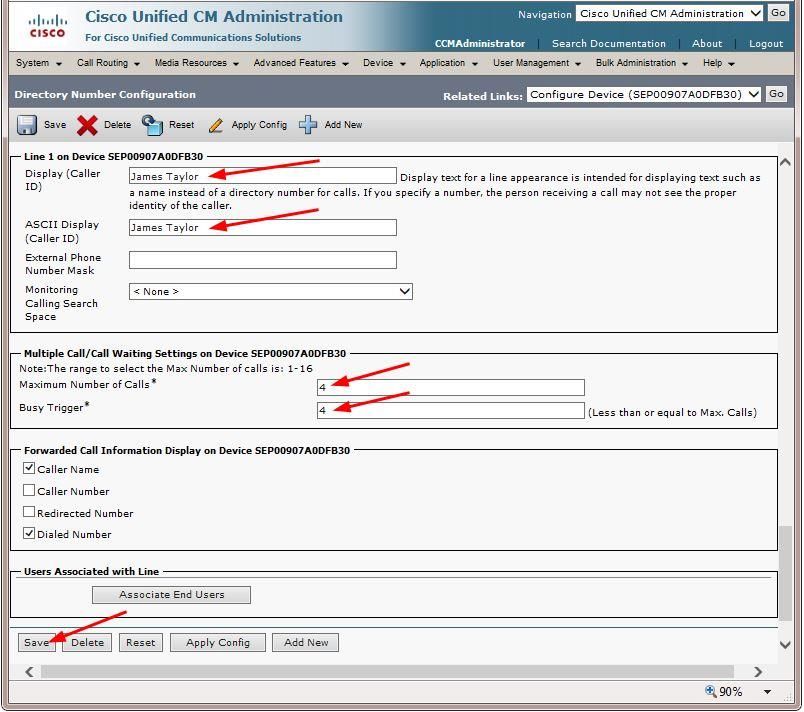This screenshot has width=804, height=712.
Task: Click the horizontal scrollbar right arrow
Action: (x=758, y=672)
